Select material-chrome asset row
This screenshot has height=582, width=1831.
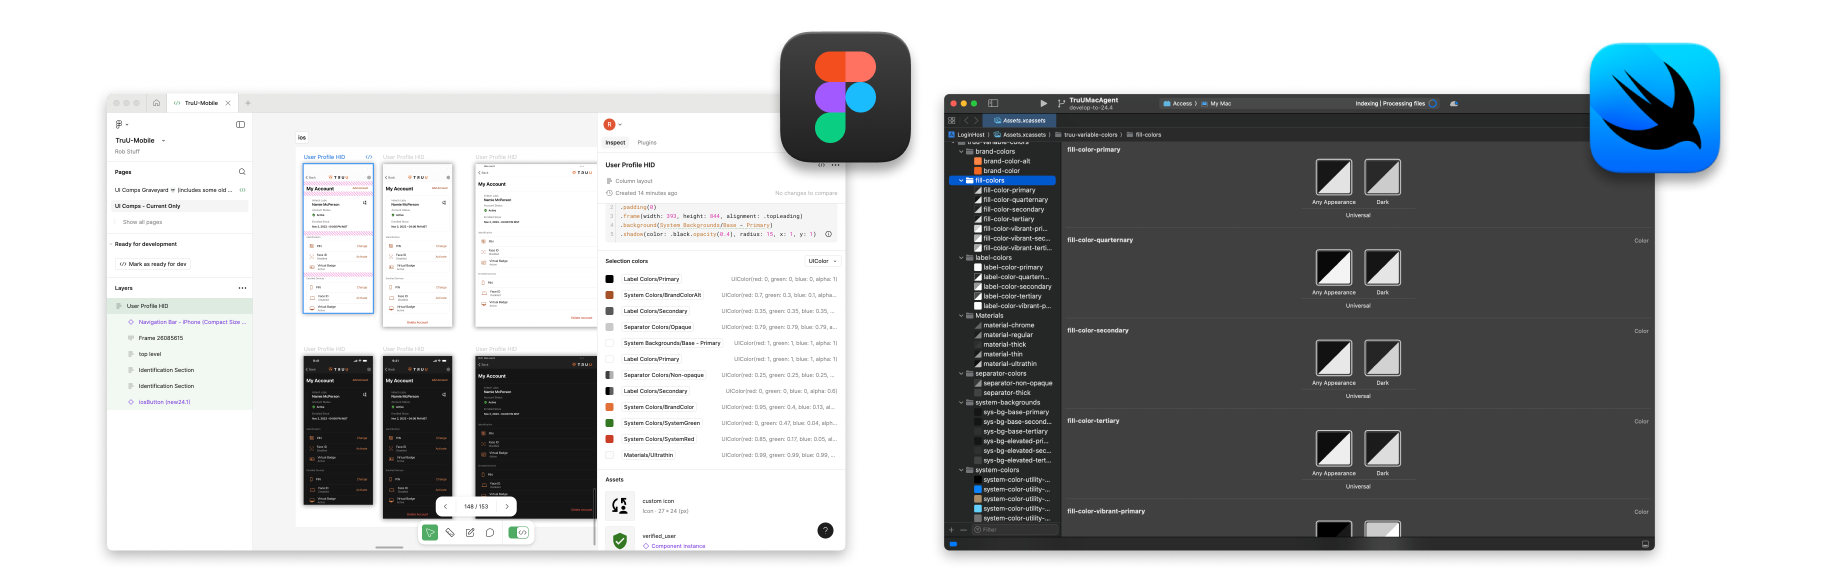(x=1005, y=325)
